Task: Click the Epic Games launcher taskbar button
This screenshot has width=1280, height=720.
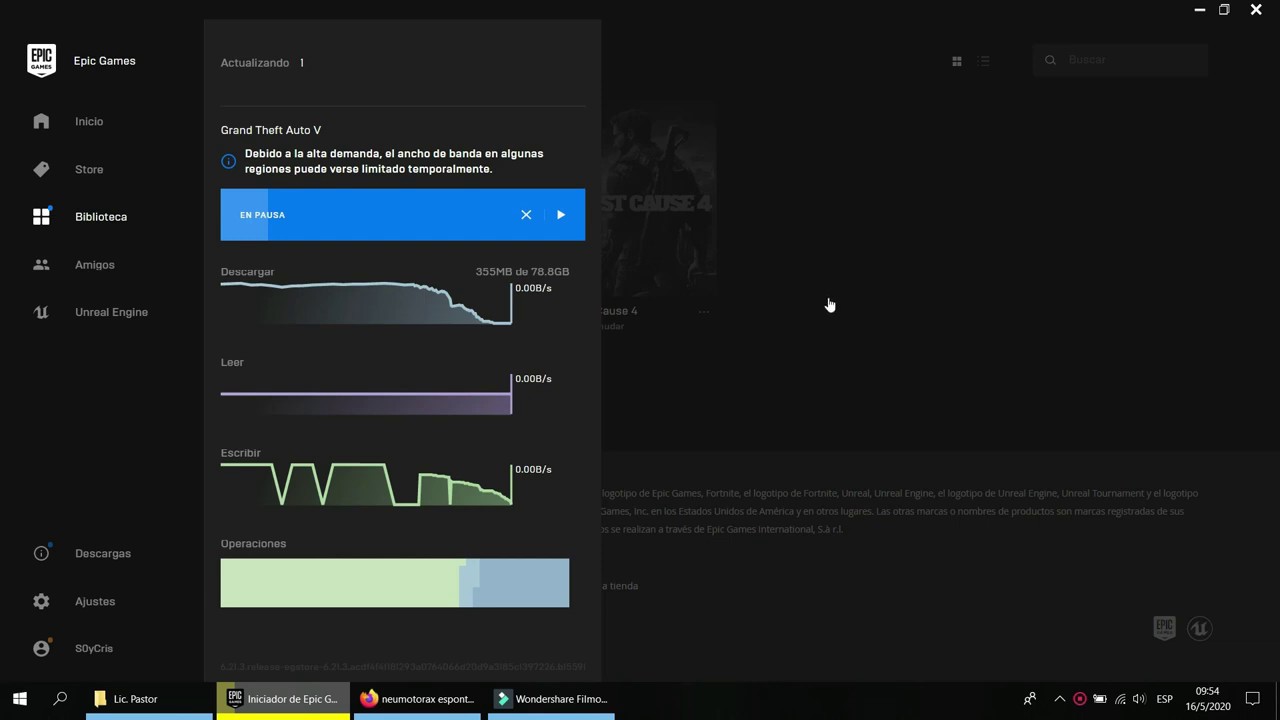Action: coord(283,699)
